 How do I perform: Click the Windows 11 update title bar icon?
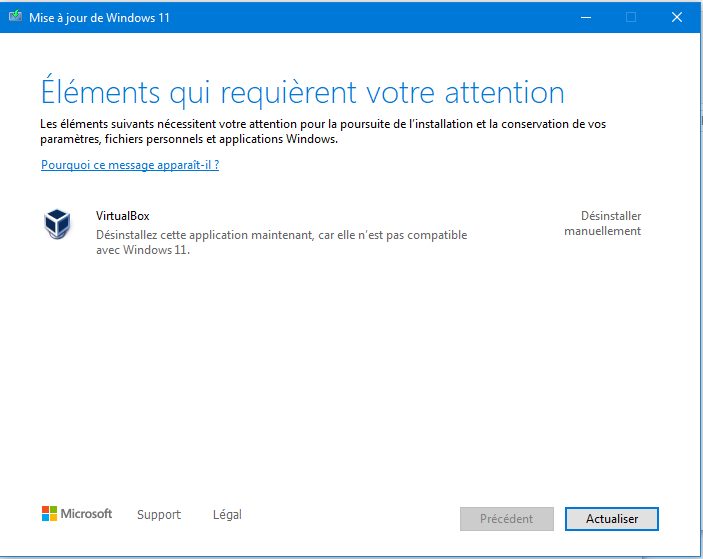[15, 17]
